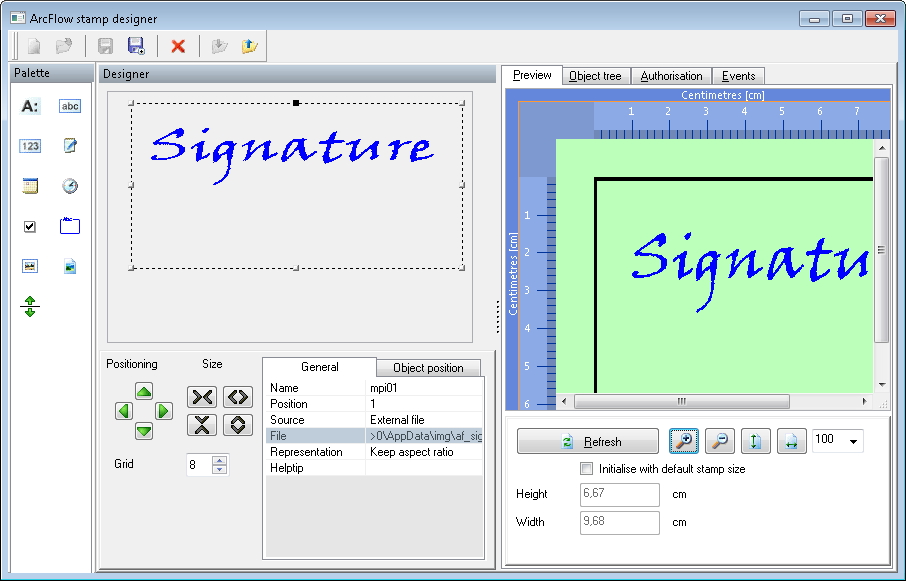This screenshot has width=906, height=581.
Task: Click the File property path value
Action: (x=425, y=436)
